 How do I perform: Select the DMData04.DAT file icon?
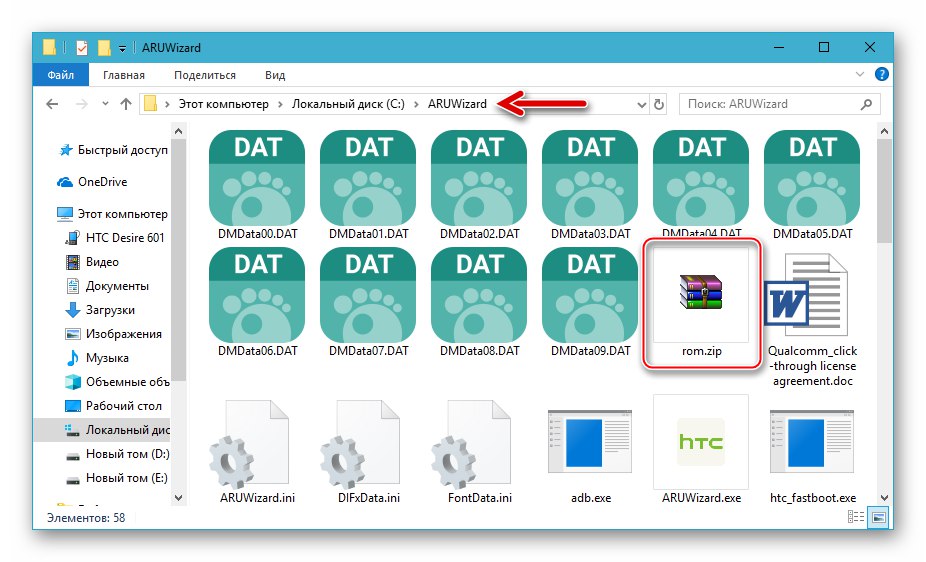tap(701, 178)
